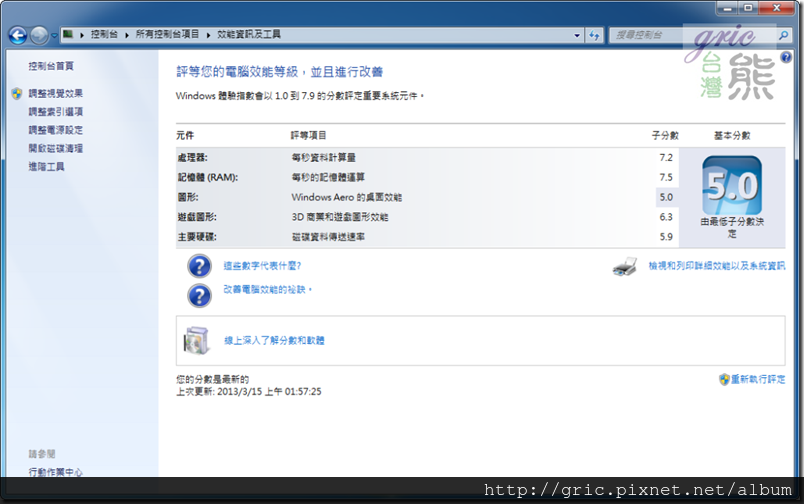Open 調整視覺效果 link
The image size is (804, 504).
55,93
